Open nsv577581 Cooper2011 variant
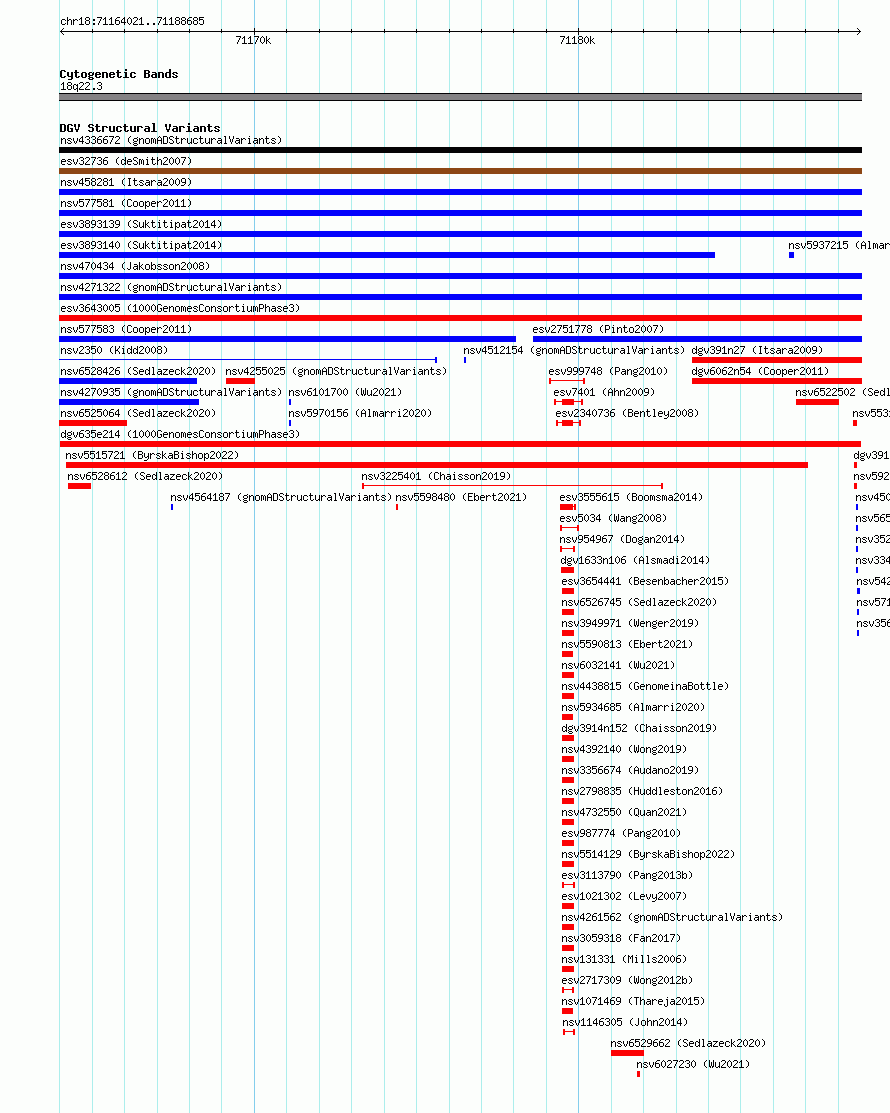890x1113 pixels. point(461,213)
